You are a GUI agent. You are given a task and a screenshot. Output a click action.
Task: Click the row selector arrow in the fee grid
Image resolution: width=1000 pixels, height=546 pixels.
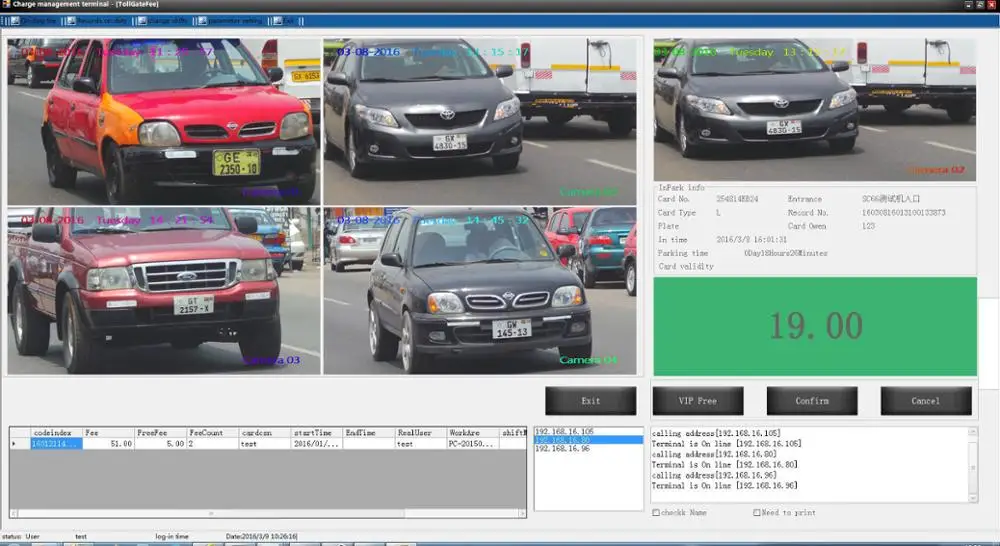pyautogui.click(x=15, y=443)
